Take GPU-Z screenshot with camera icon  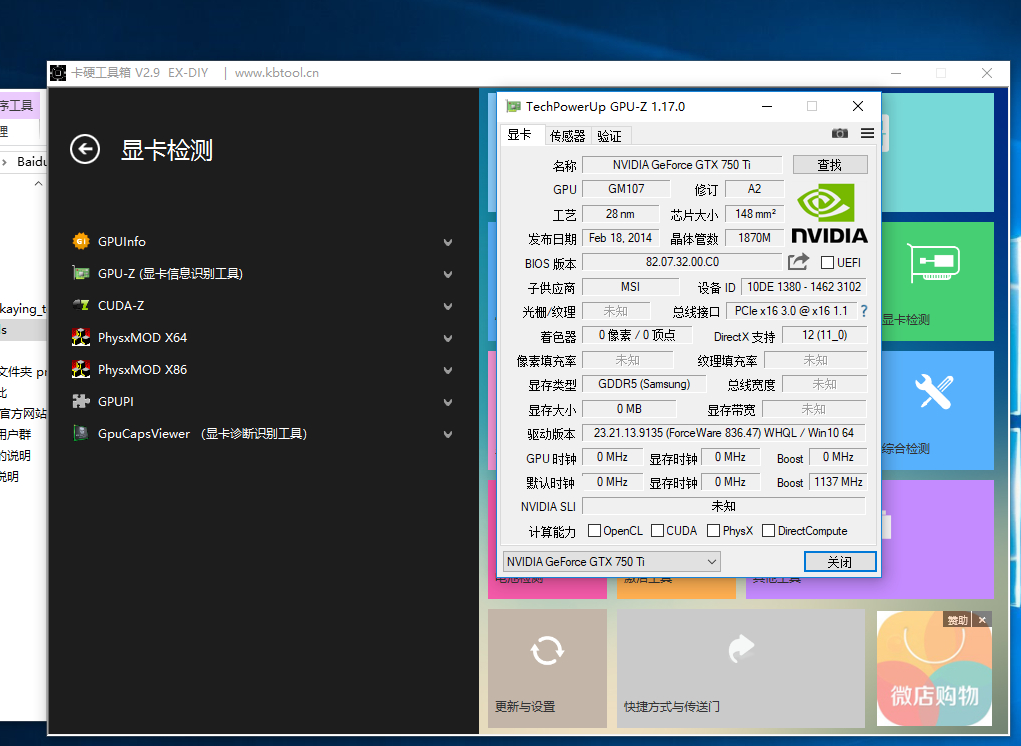point(840,133)
